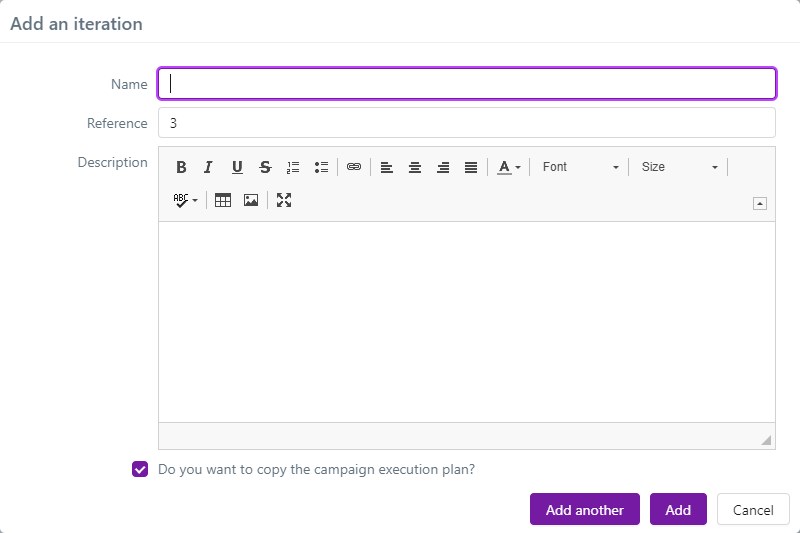Apply italic formatting to description text
The width and height of the screenshot is (800, 533).
(209, 168)
